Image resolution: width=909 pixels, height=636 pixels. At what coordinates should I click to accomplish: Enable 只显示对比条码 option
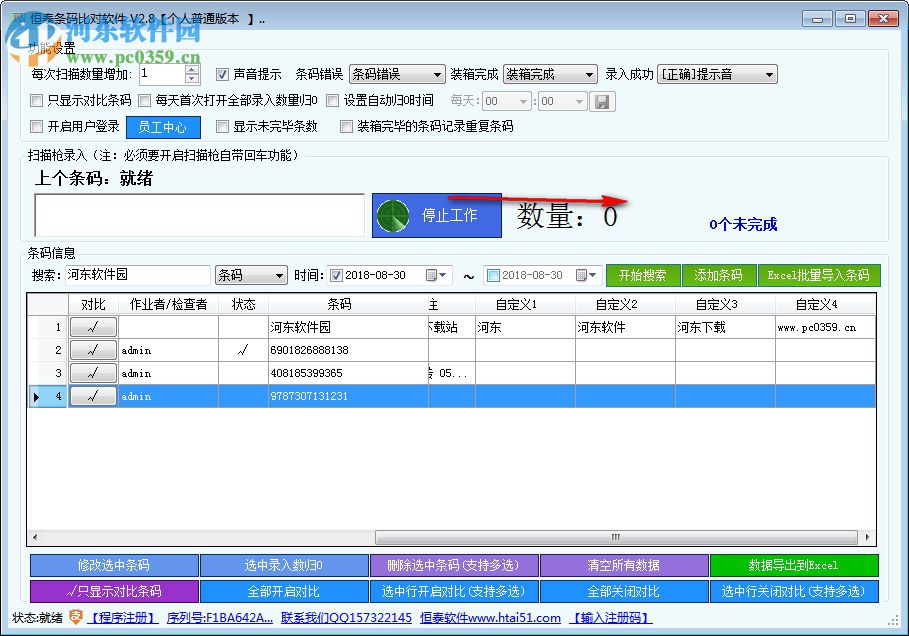pyautogui.click(x=37, y=101)
